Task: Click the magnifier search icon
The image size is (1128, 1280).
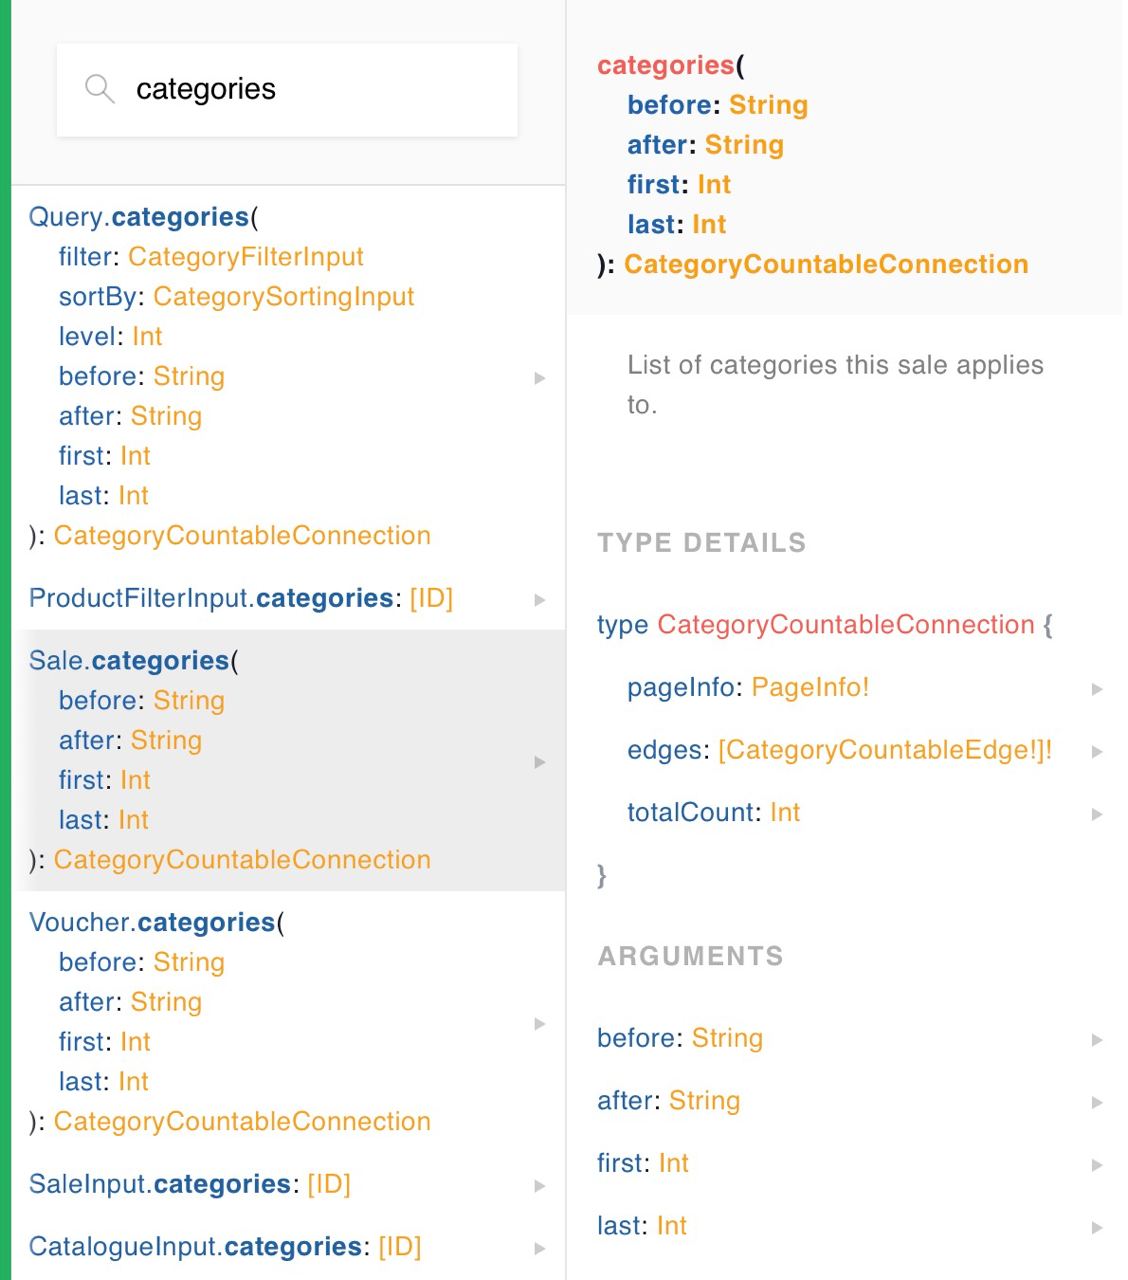Action: click(99, 89)
